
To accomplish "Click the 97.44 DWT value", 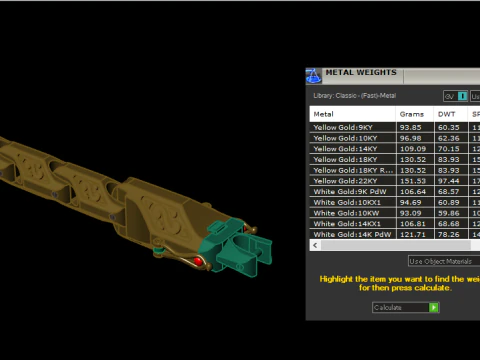I will tap(449, 181).
